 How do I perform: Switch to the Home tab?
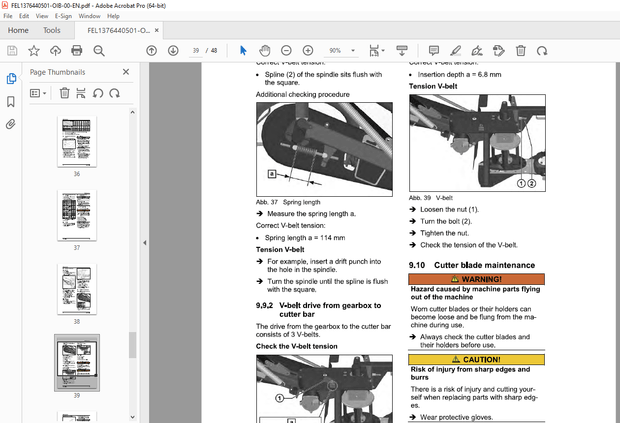18,30
